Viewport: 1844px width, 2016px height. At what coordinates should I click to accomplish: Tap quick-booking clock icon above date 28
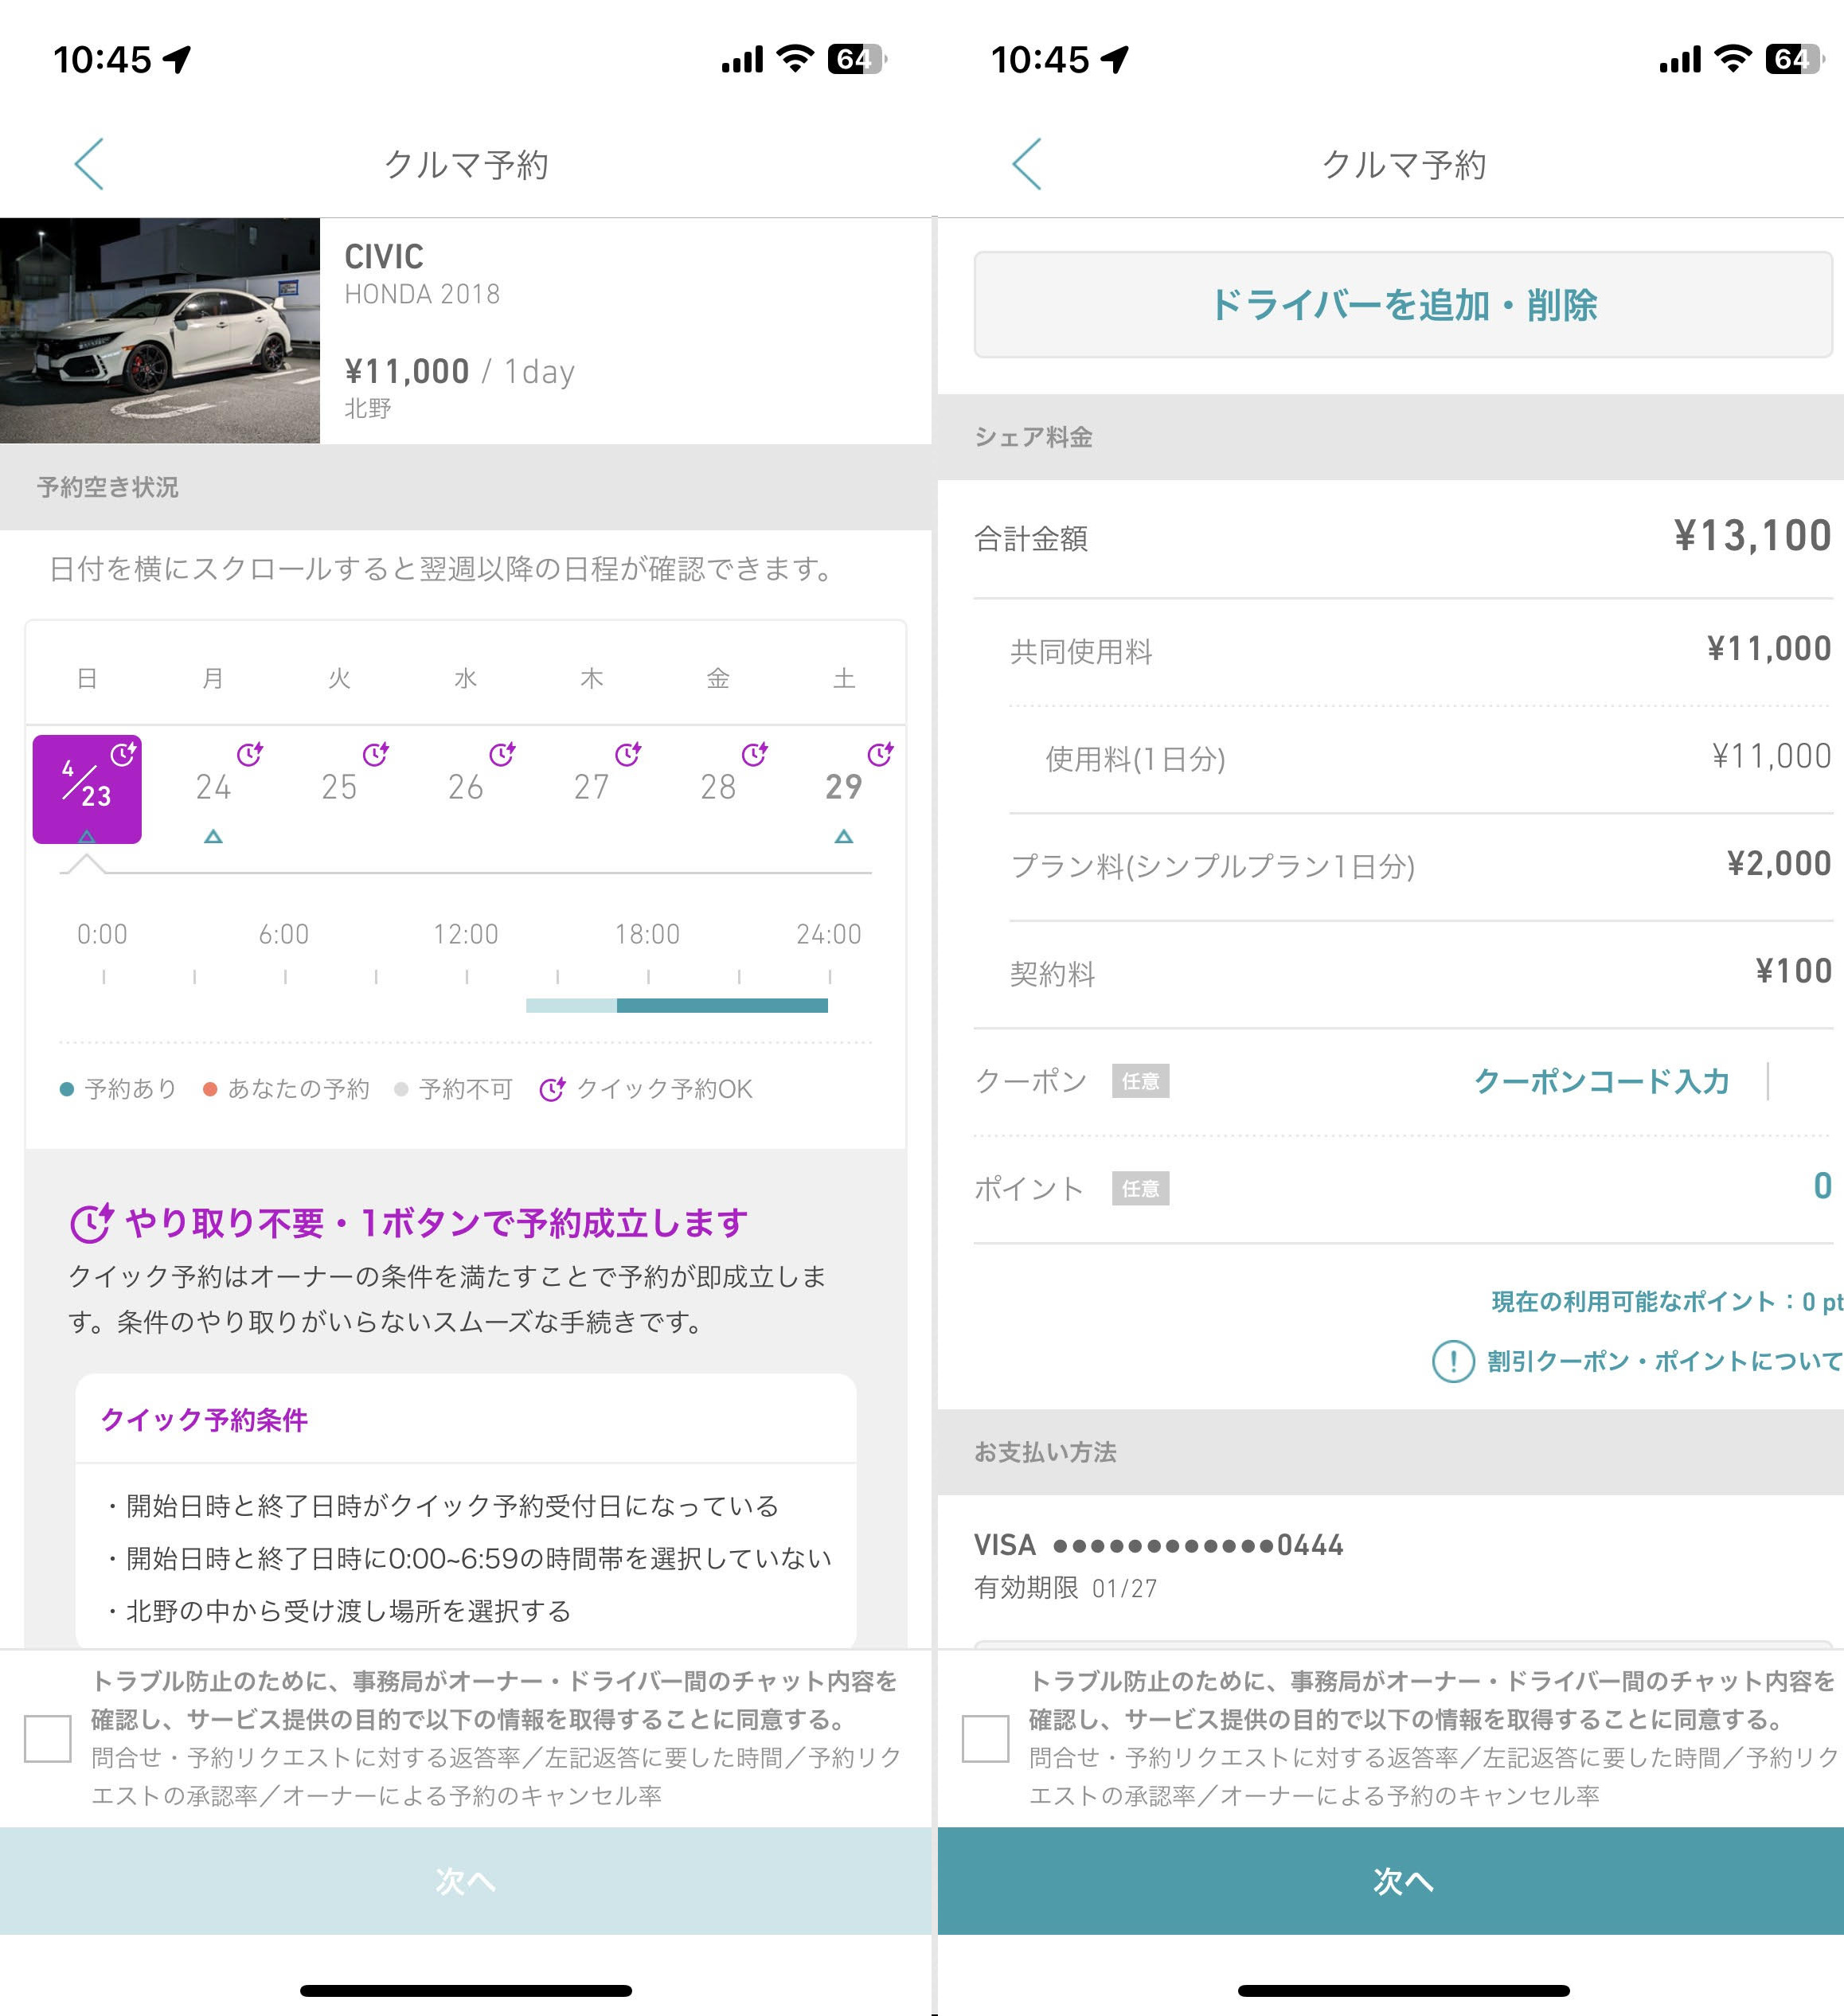pos(755,754)
